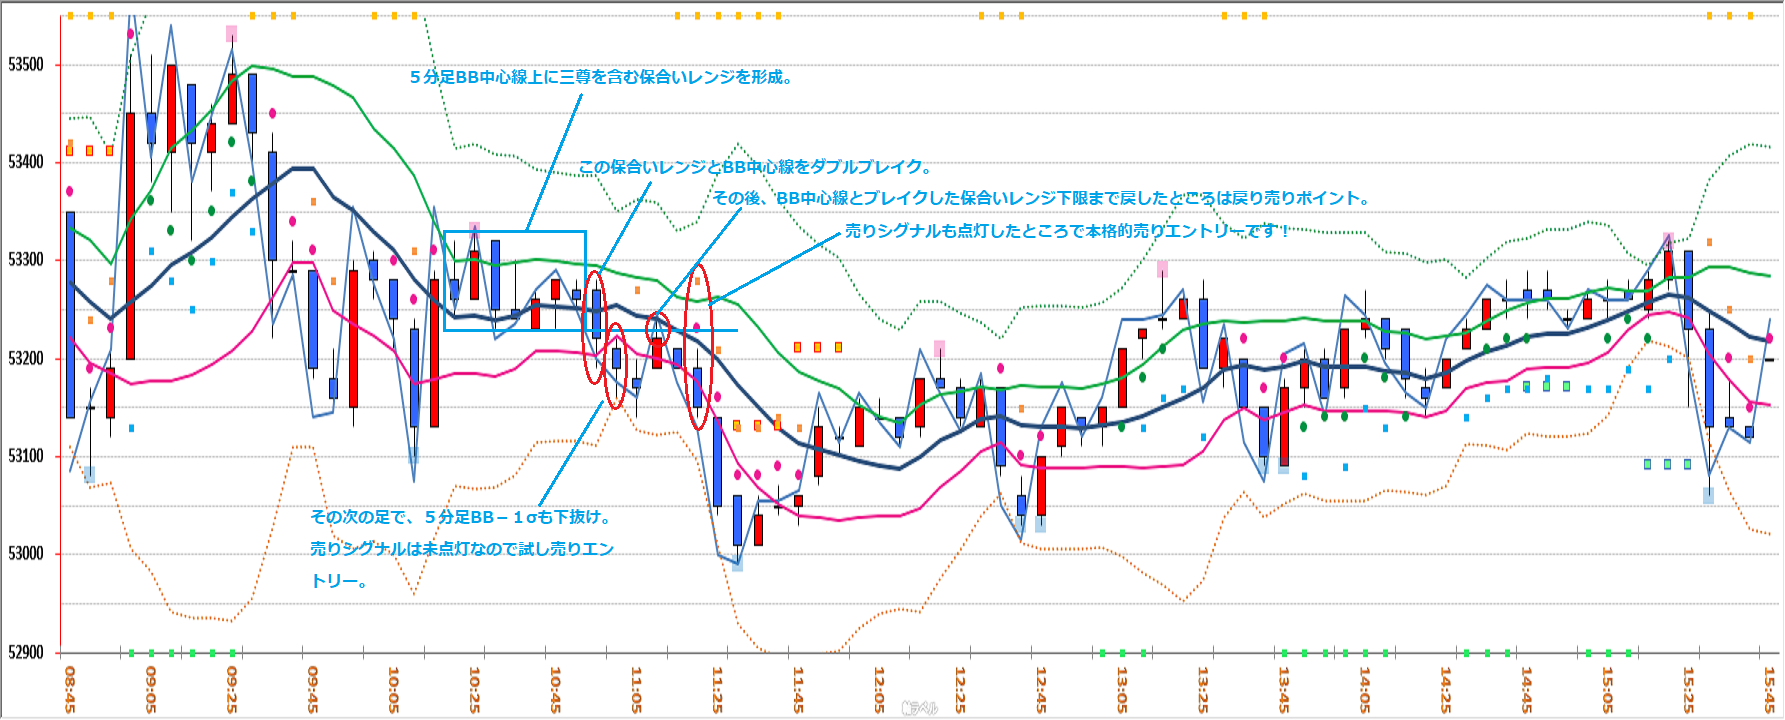Click the light blue square under the 08:50 candle

coord(90,474)
